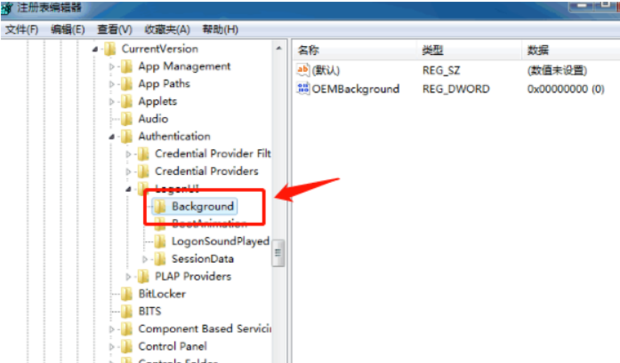The width and height of the screenshot is (620, 363).
Task: Select the App Management key label
Action: click(184, 66)
